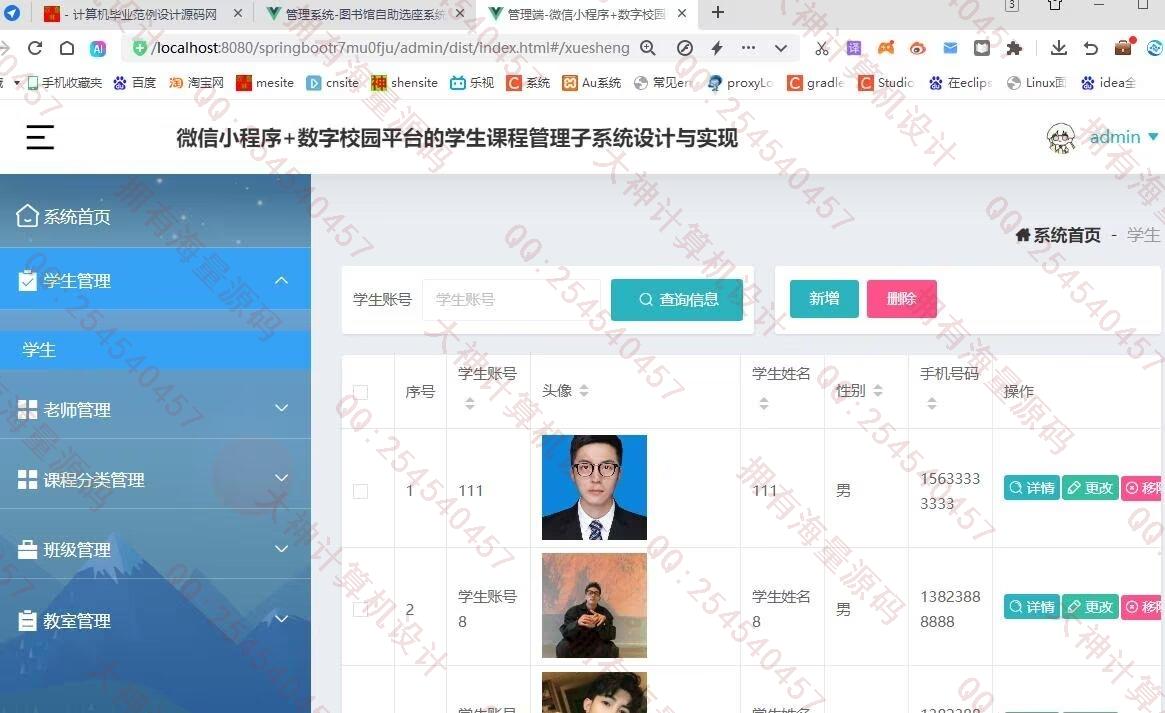Expand the address bar dropdown chevron
This screenshot has height=713, width=1165.
coord(781,48)
